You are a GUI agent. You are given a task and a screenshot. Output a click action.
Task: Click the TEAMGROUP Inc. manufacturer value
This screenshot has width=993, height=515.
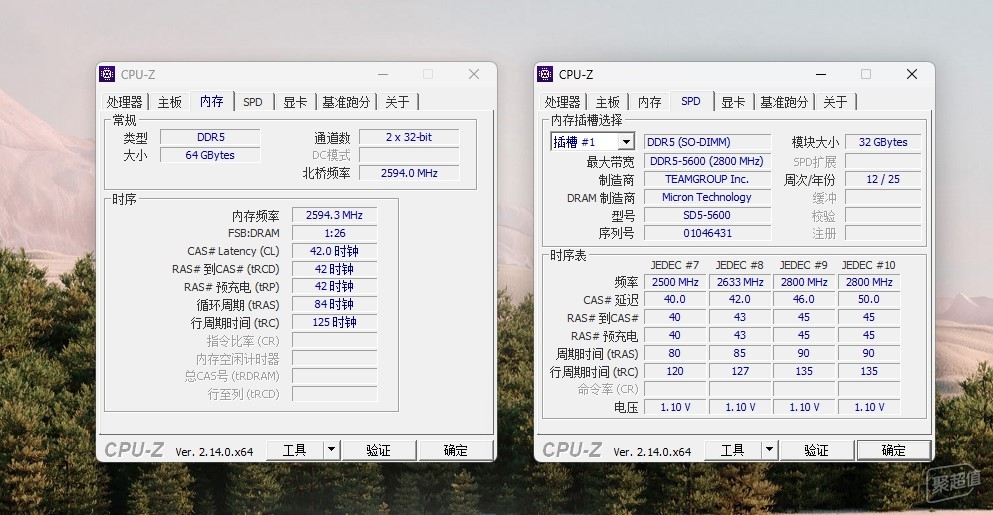tap(707, 179)
